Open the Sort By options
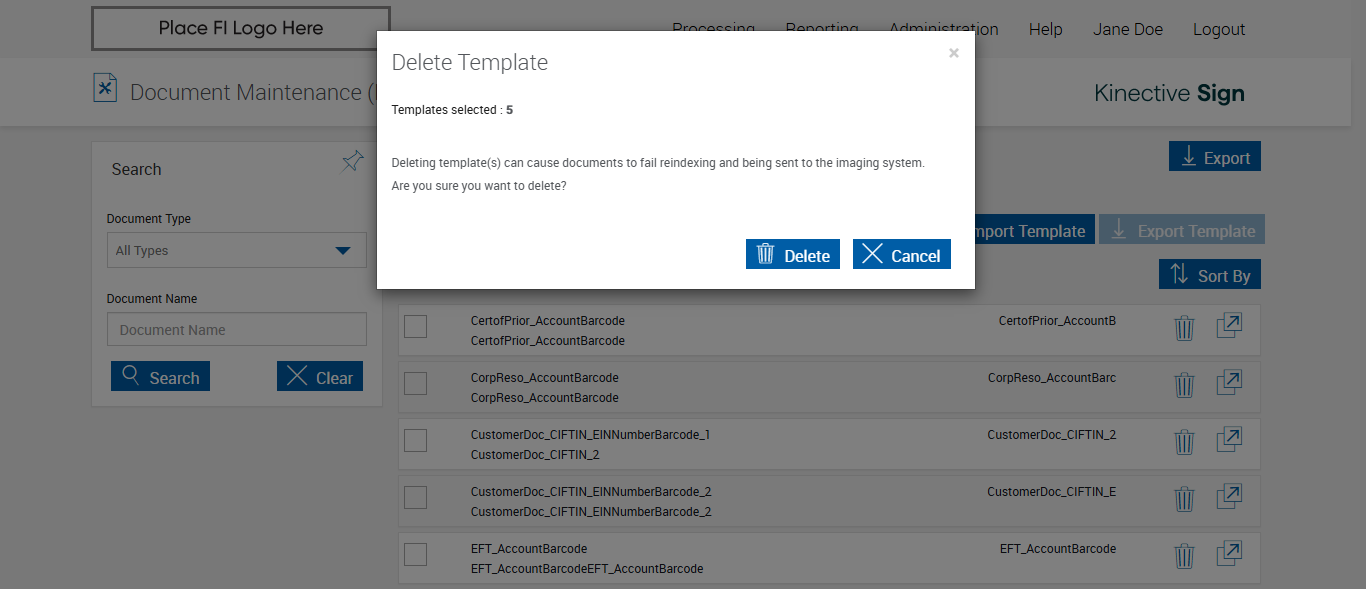The image size is (1366, 589). 1210,275
